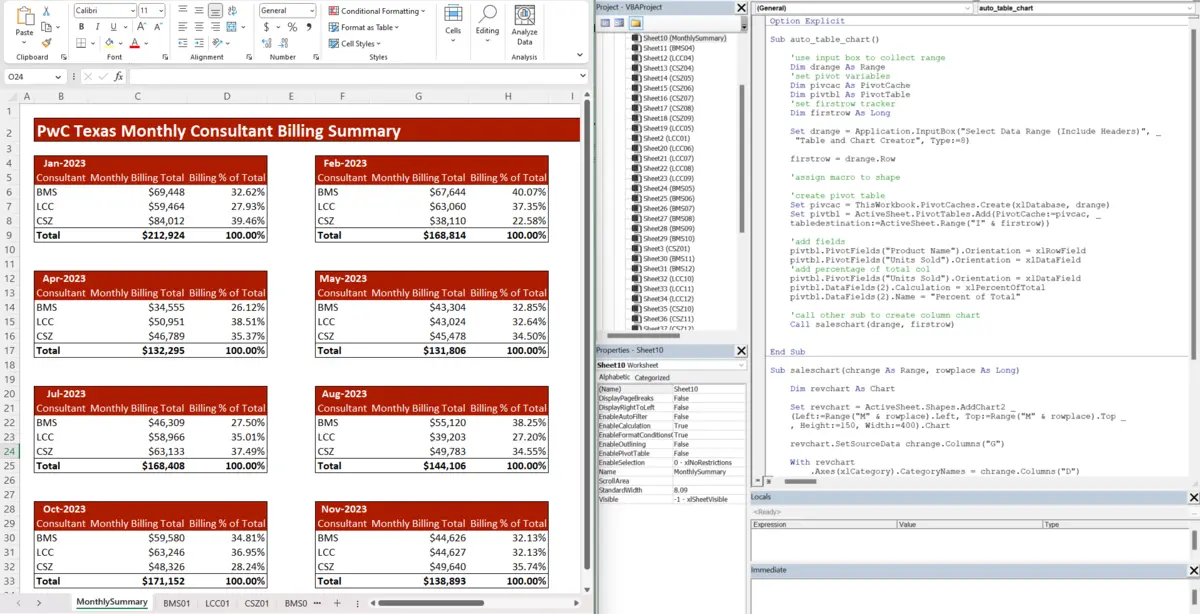Viewport: 1200px width, 614px height.
Task: Select the Format Painter tool
Action: click(x=47, y=42)
